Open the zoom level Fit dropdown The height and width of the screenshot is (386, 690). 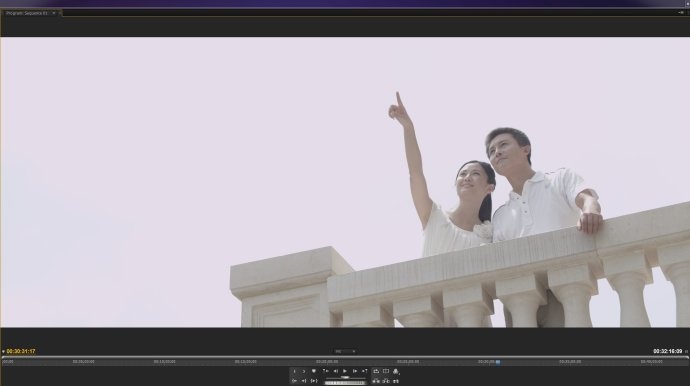(345, 351)
